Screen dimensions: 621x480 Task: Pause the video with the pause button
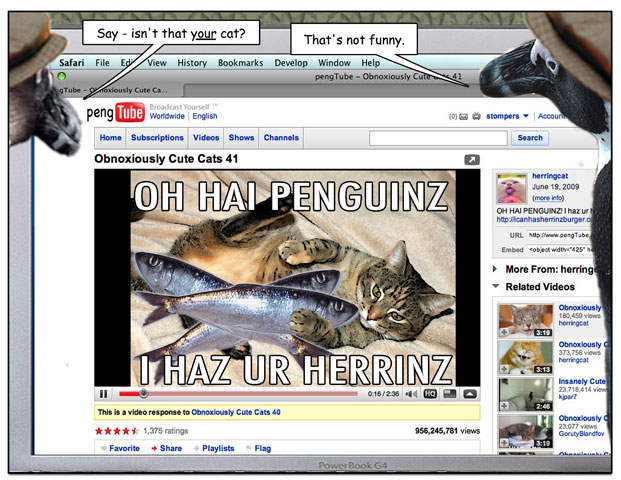pyautogui.click(x=104, y=394)
